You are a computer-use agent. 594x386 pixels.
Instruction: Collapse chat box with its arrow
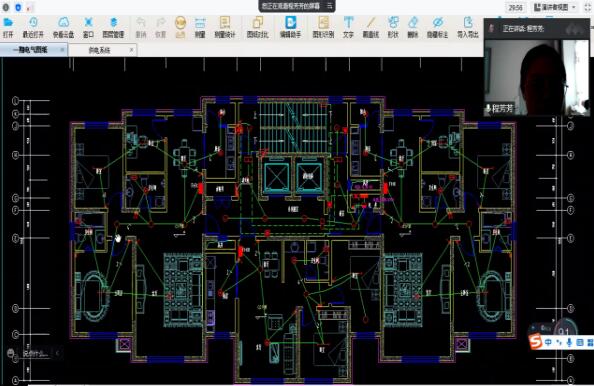point(58,353)
